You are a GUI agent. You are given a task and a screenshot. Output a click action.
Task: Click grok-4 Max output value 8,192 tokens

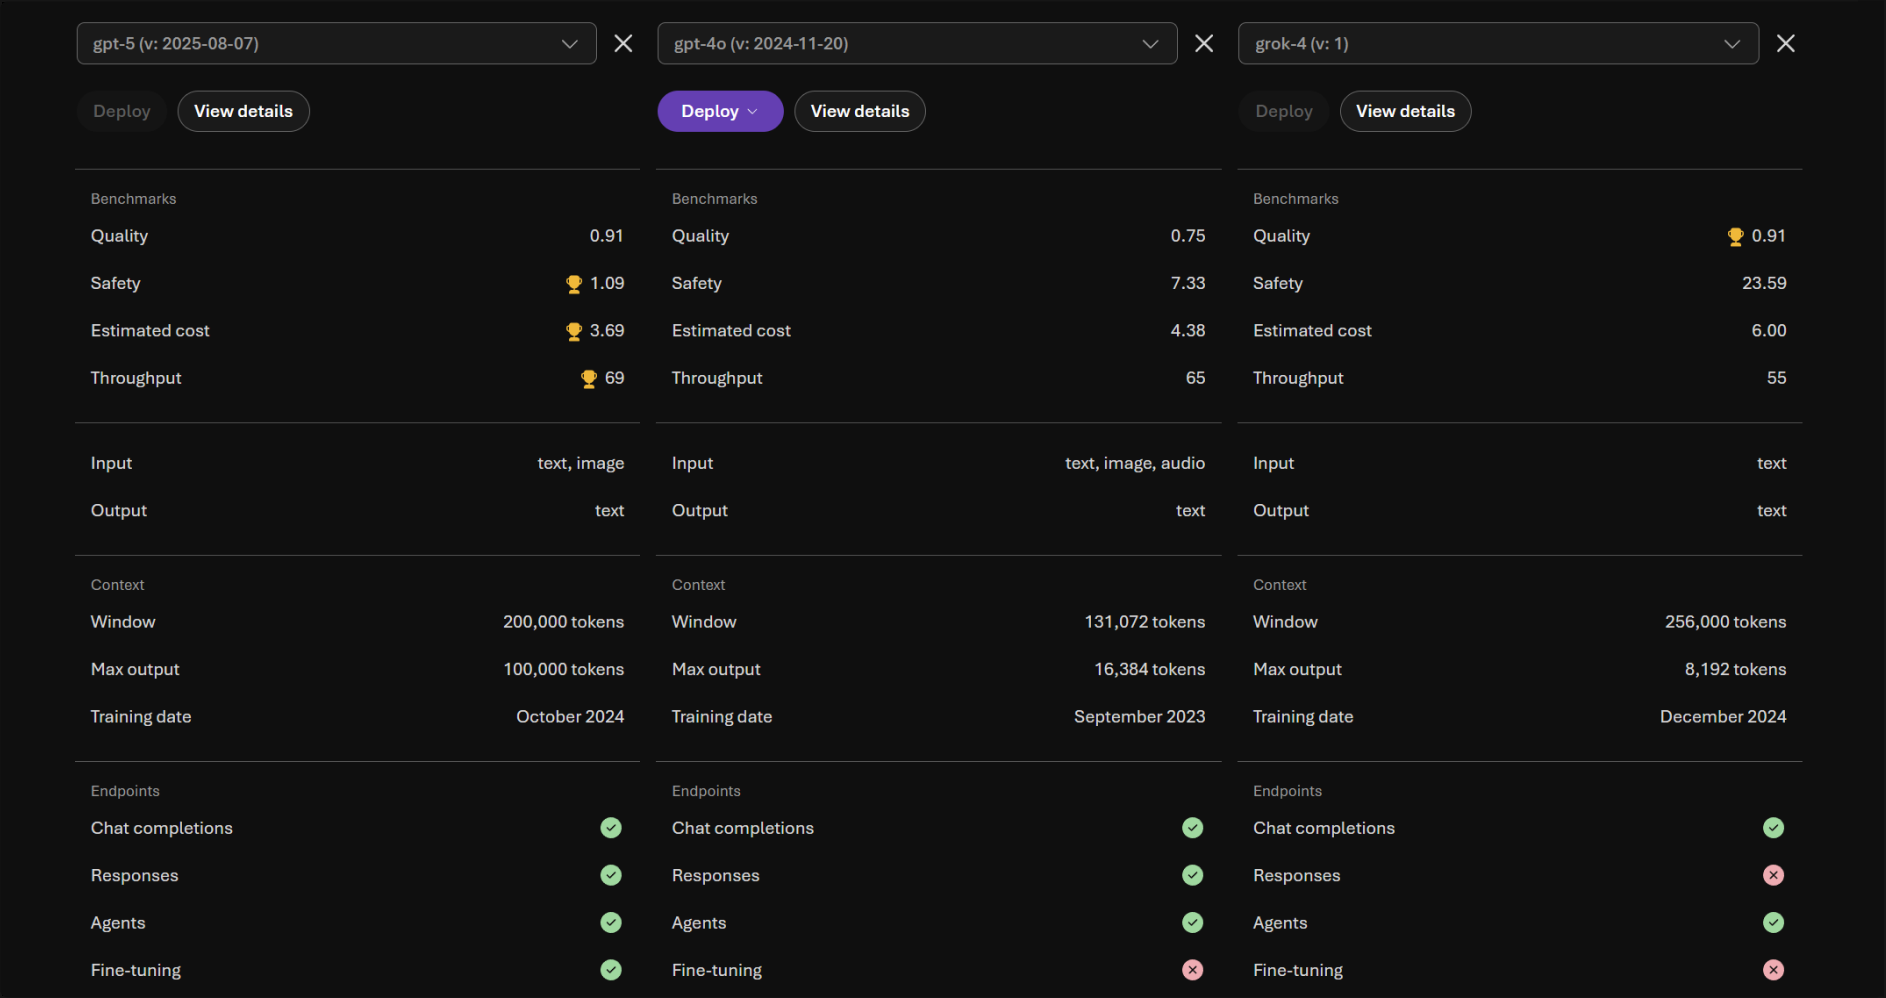1736,669
